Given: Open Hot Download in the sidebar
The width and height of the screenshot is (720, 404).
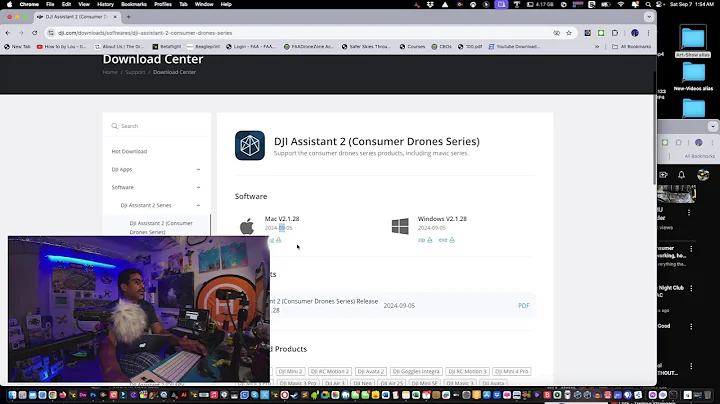Looking at the screenshot, I should (x=129, y=152).
